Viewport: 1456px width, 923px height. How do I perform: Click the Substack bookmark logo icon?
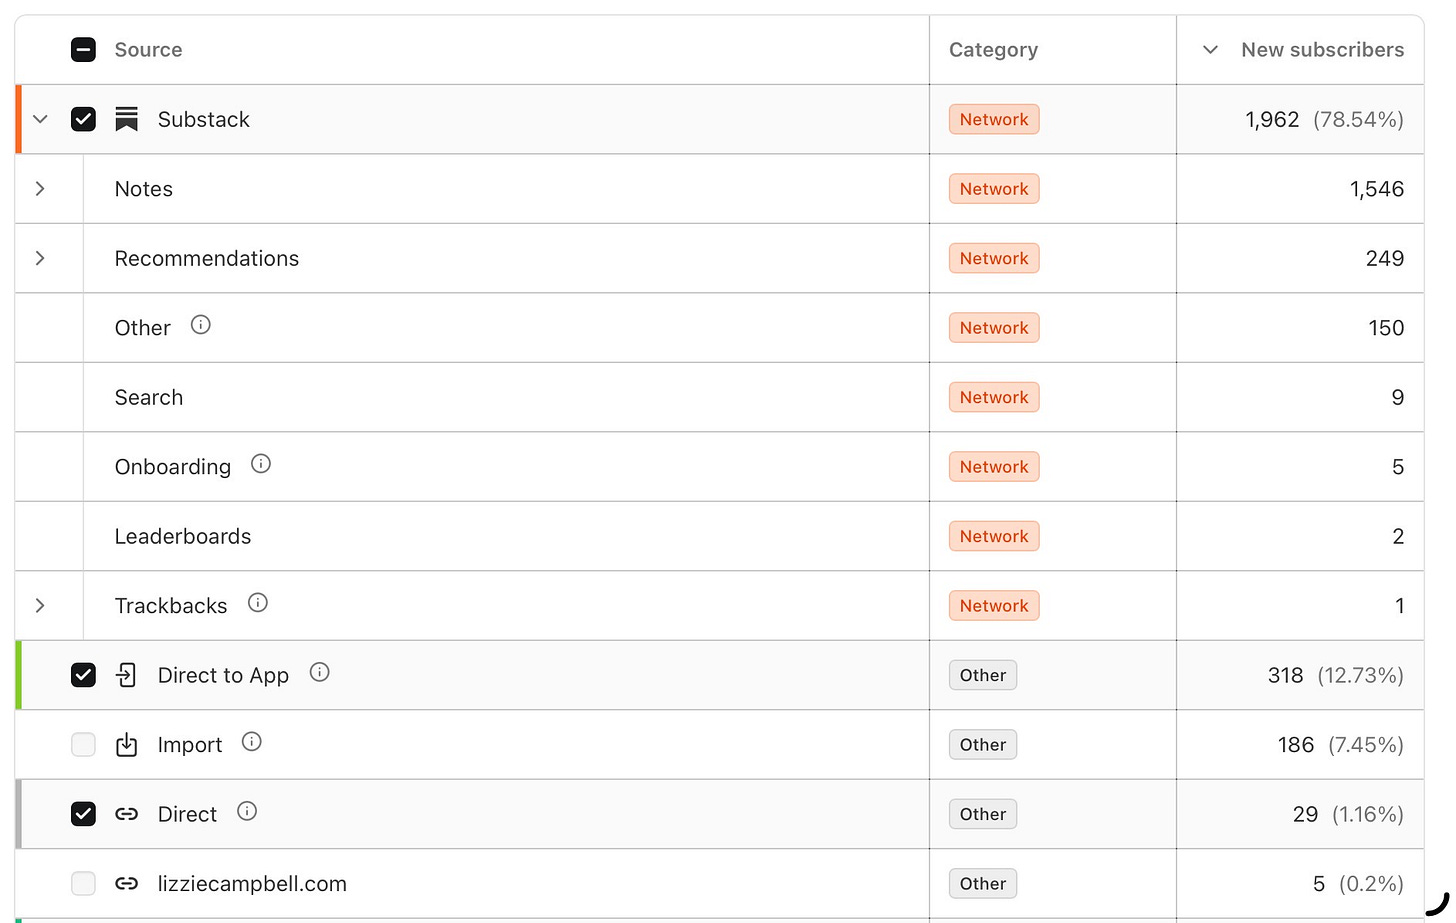pos(126,119)
